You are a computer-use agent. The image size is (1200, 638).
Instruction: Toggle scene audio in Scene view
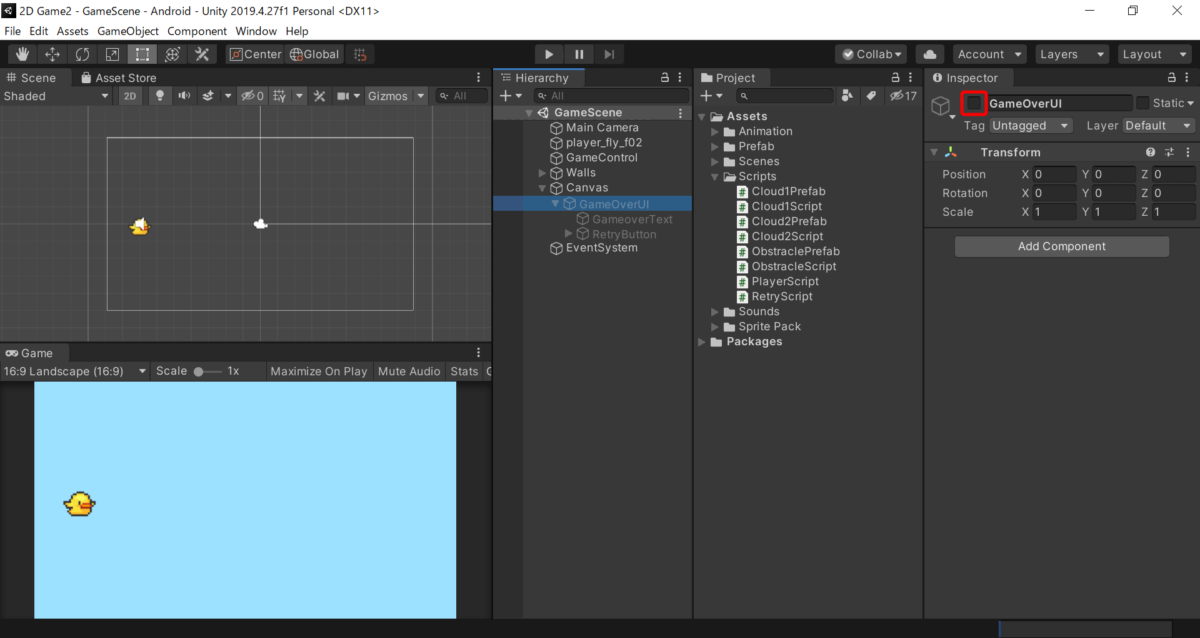(184, 96)
